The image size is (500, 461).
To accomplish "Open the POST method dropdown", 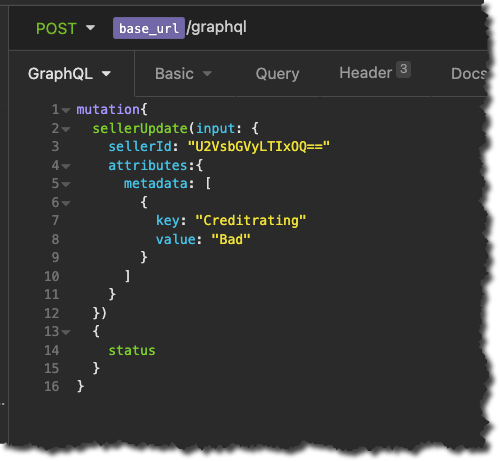I will pos(65,28).
